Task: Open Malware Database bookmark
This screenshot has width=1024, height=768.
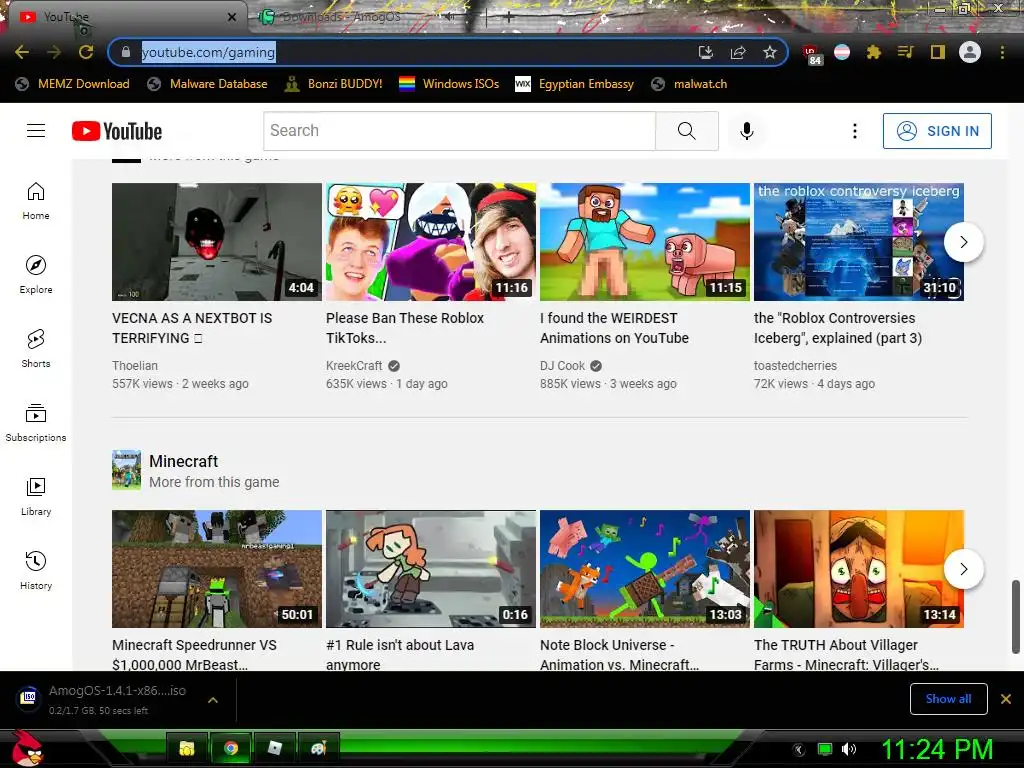Action: 208,84
